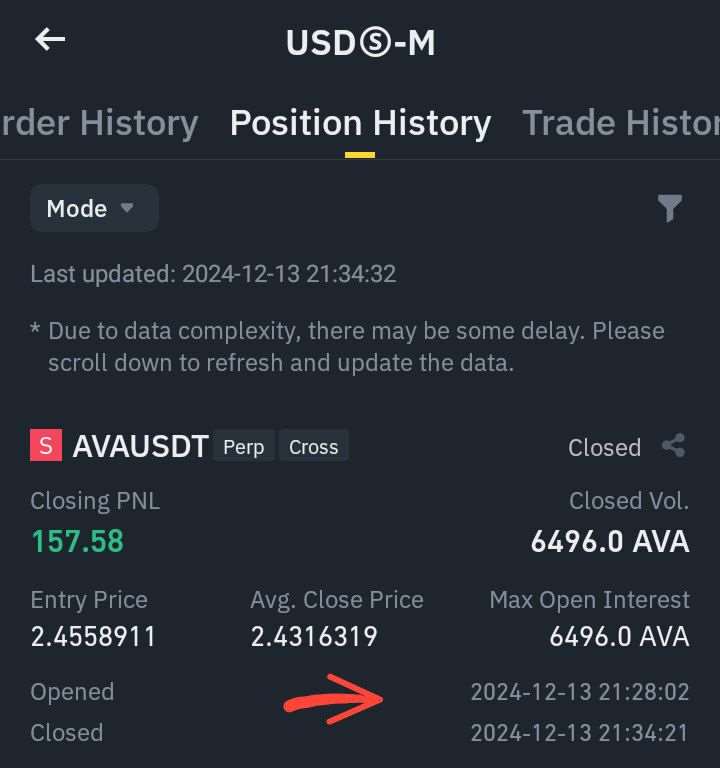Tap the USDⓈ-M page title
Image resolution: width=720 pixels, height=768 pixels.
click(x=360, y=42)
